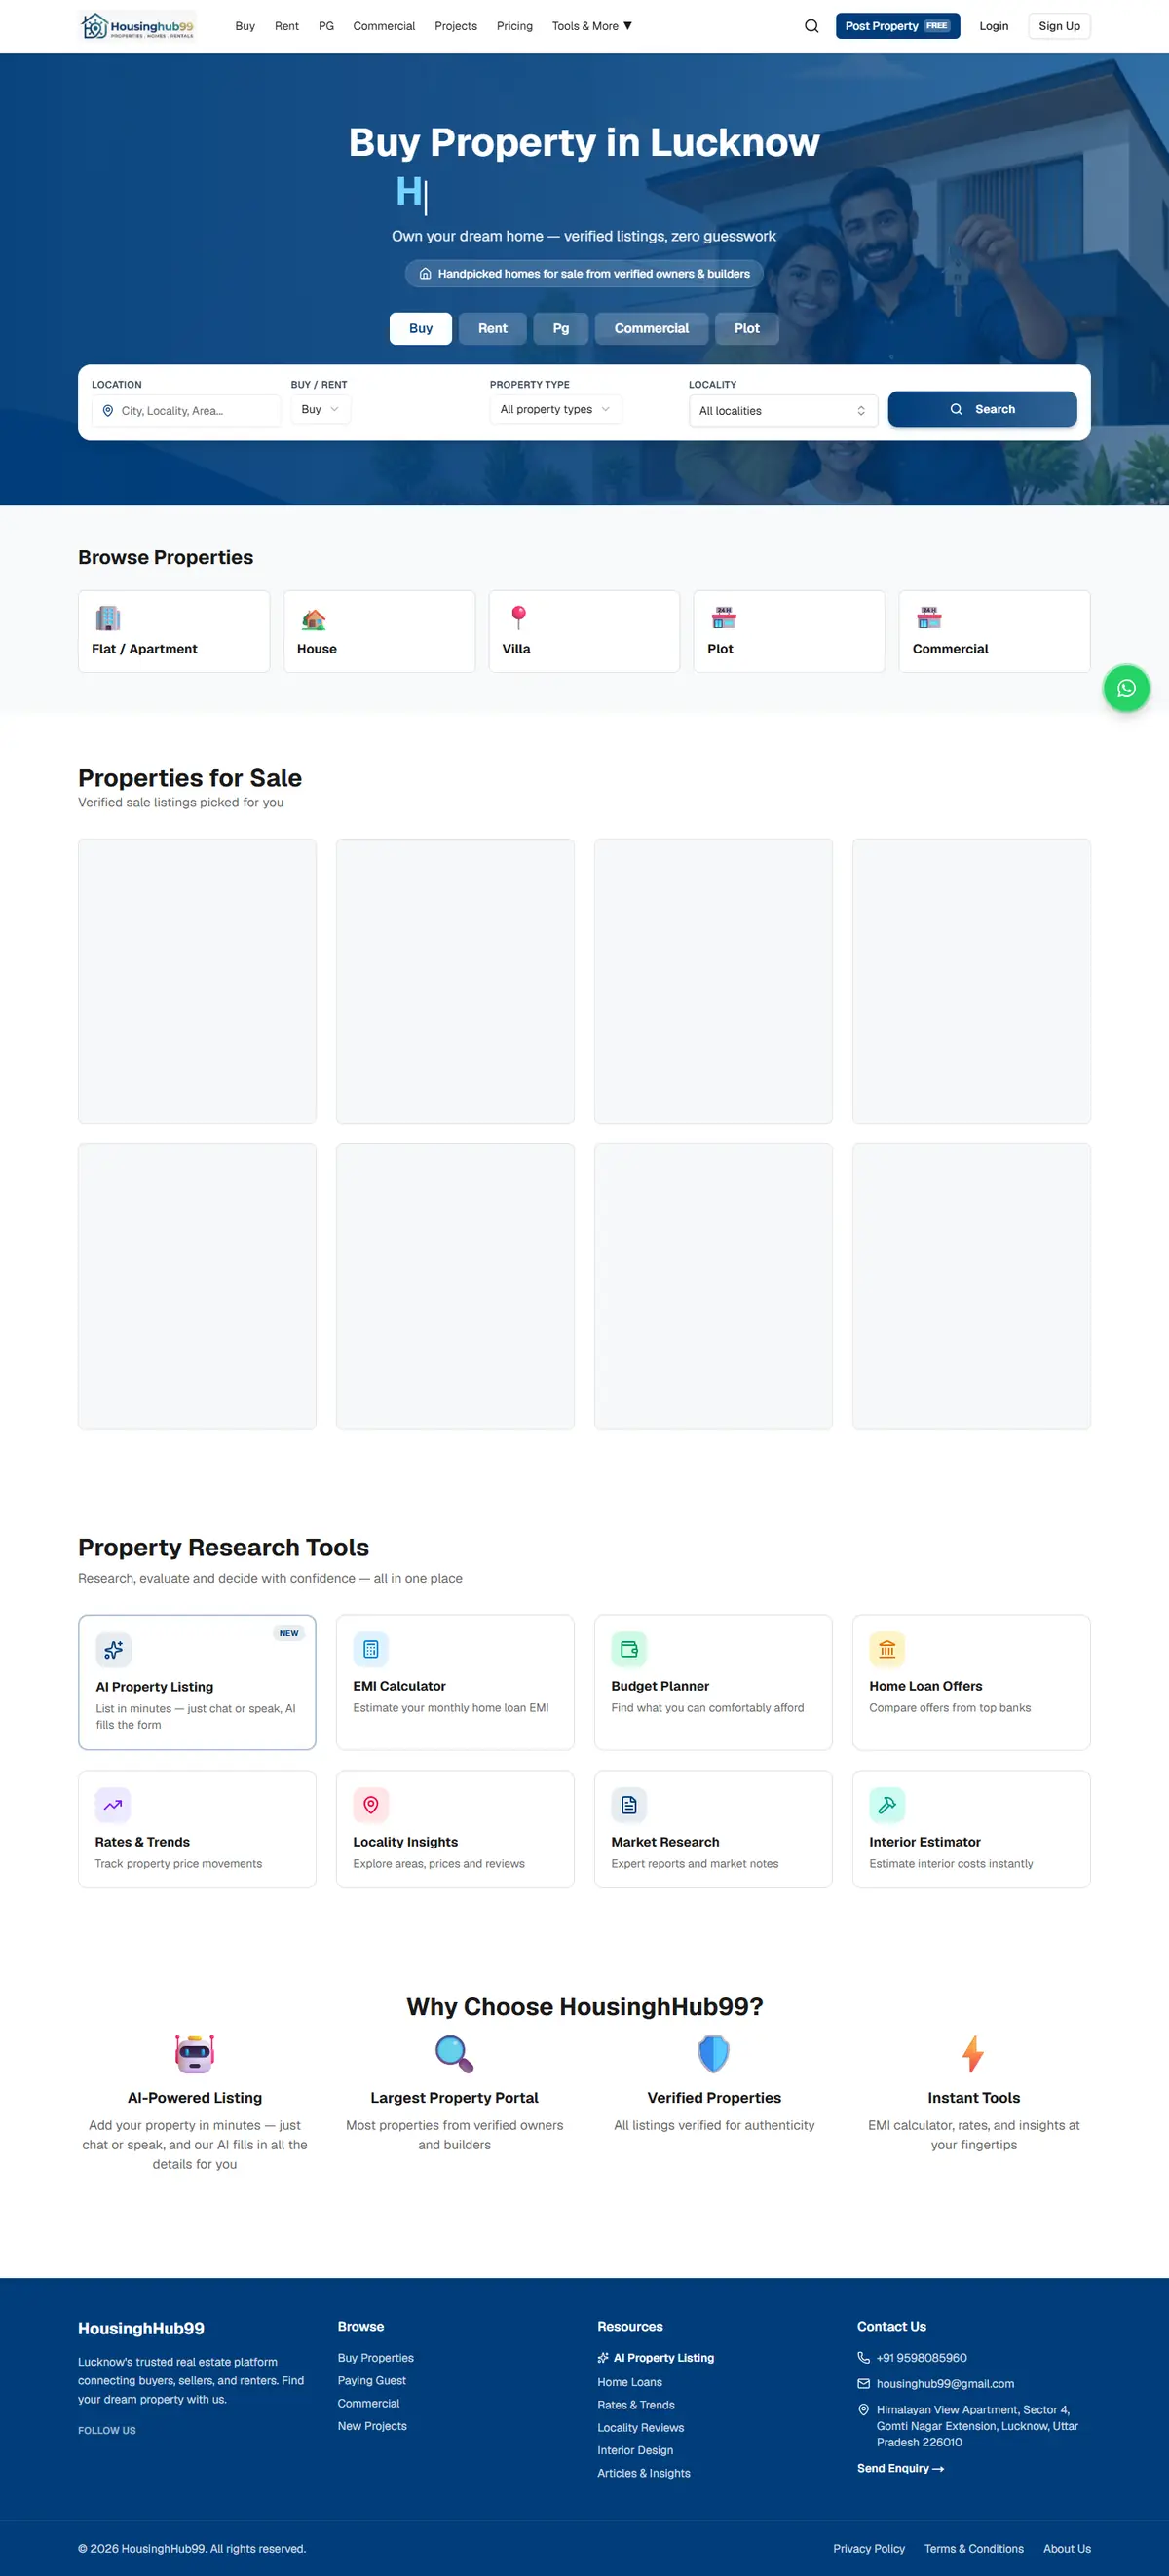The width and height of the screenshot is (1169, 2576).
Task: Click the phone icon in footer contact
Action: 863,2357
